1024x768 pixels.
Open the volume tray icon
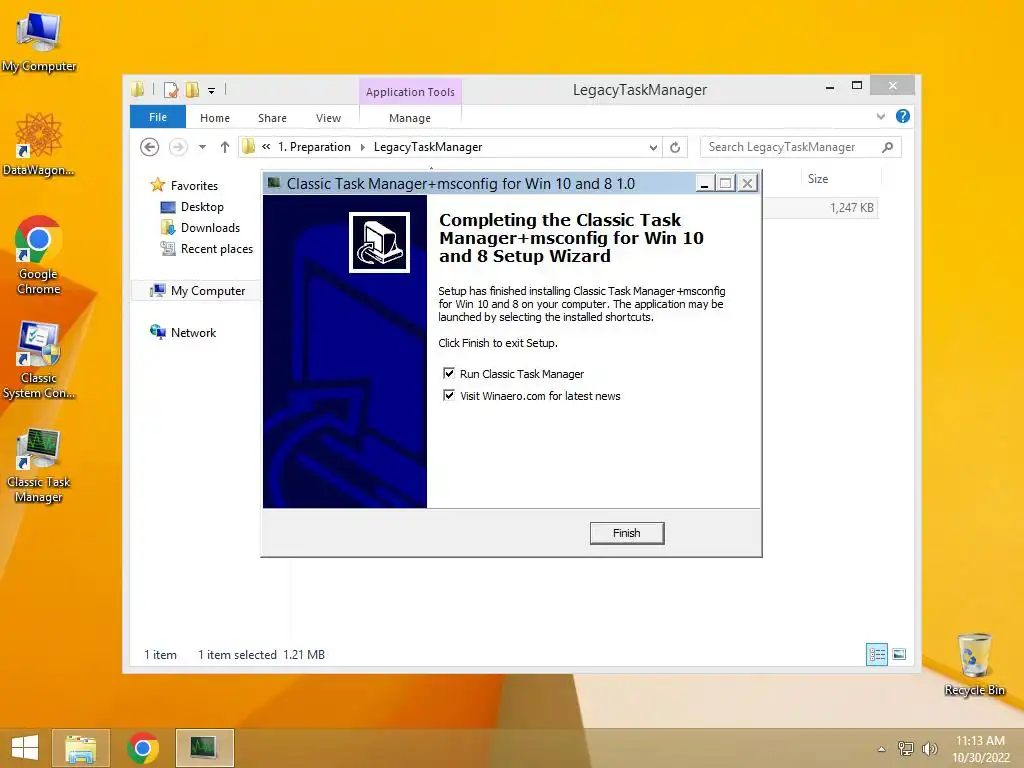[x=929, y=748]
